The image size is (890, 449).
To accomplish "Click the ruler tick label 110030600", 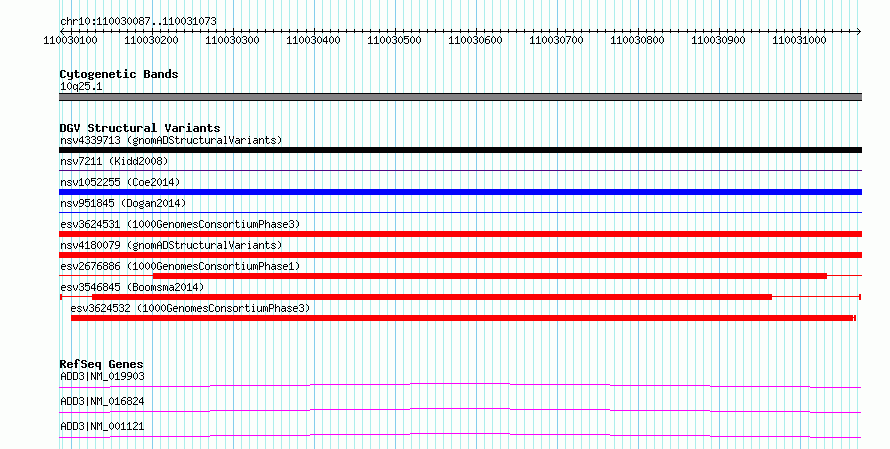I will pos(476,40).
